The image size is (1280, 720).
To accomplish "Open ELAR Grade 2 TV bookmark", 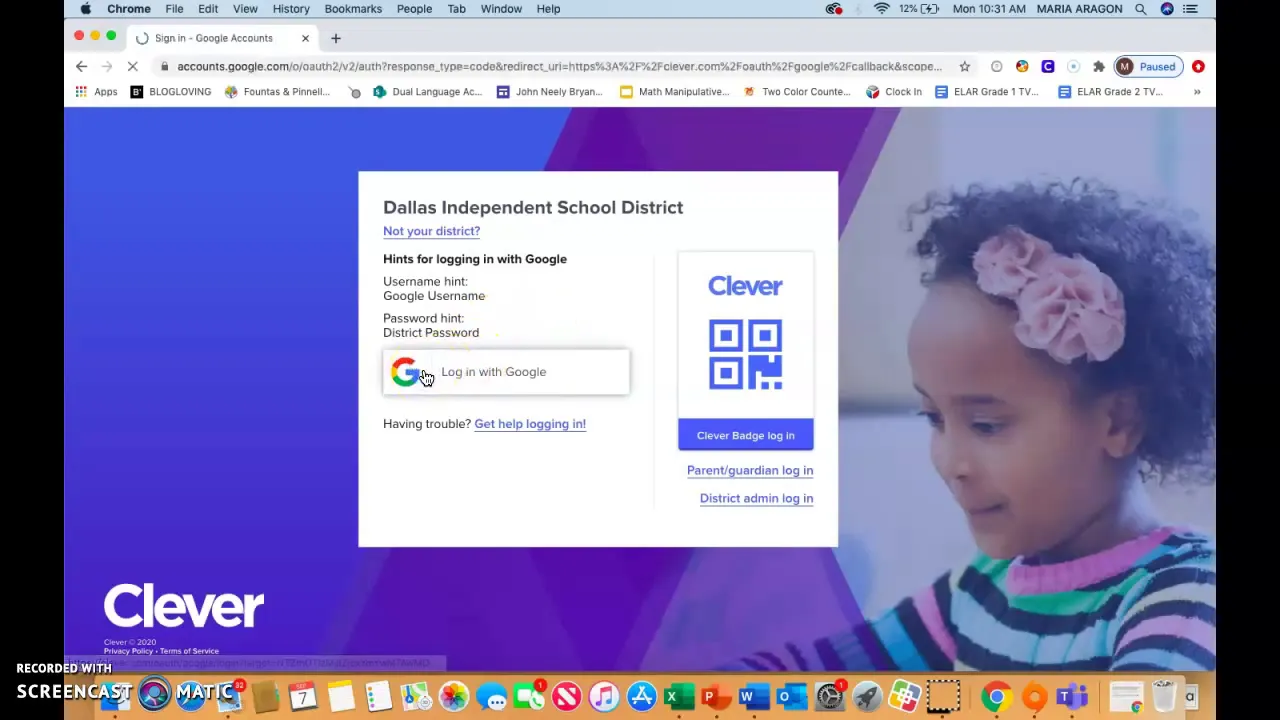I will click(x=1111, y=91).
